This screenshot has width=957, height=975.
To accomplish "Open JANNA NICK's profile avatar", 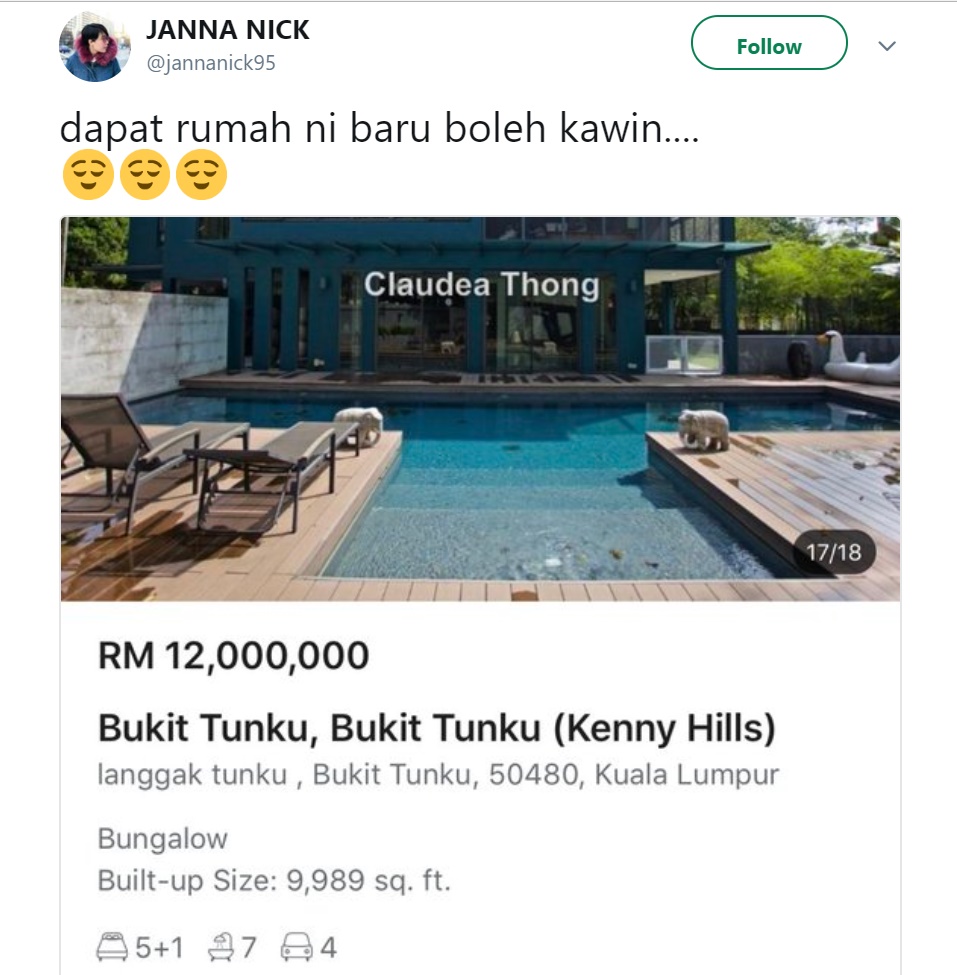I will (95, 47).
